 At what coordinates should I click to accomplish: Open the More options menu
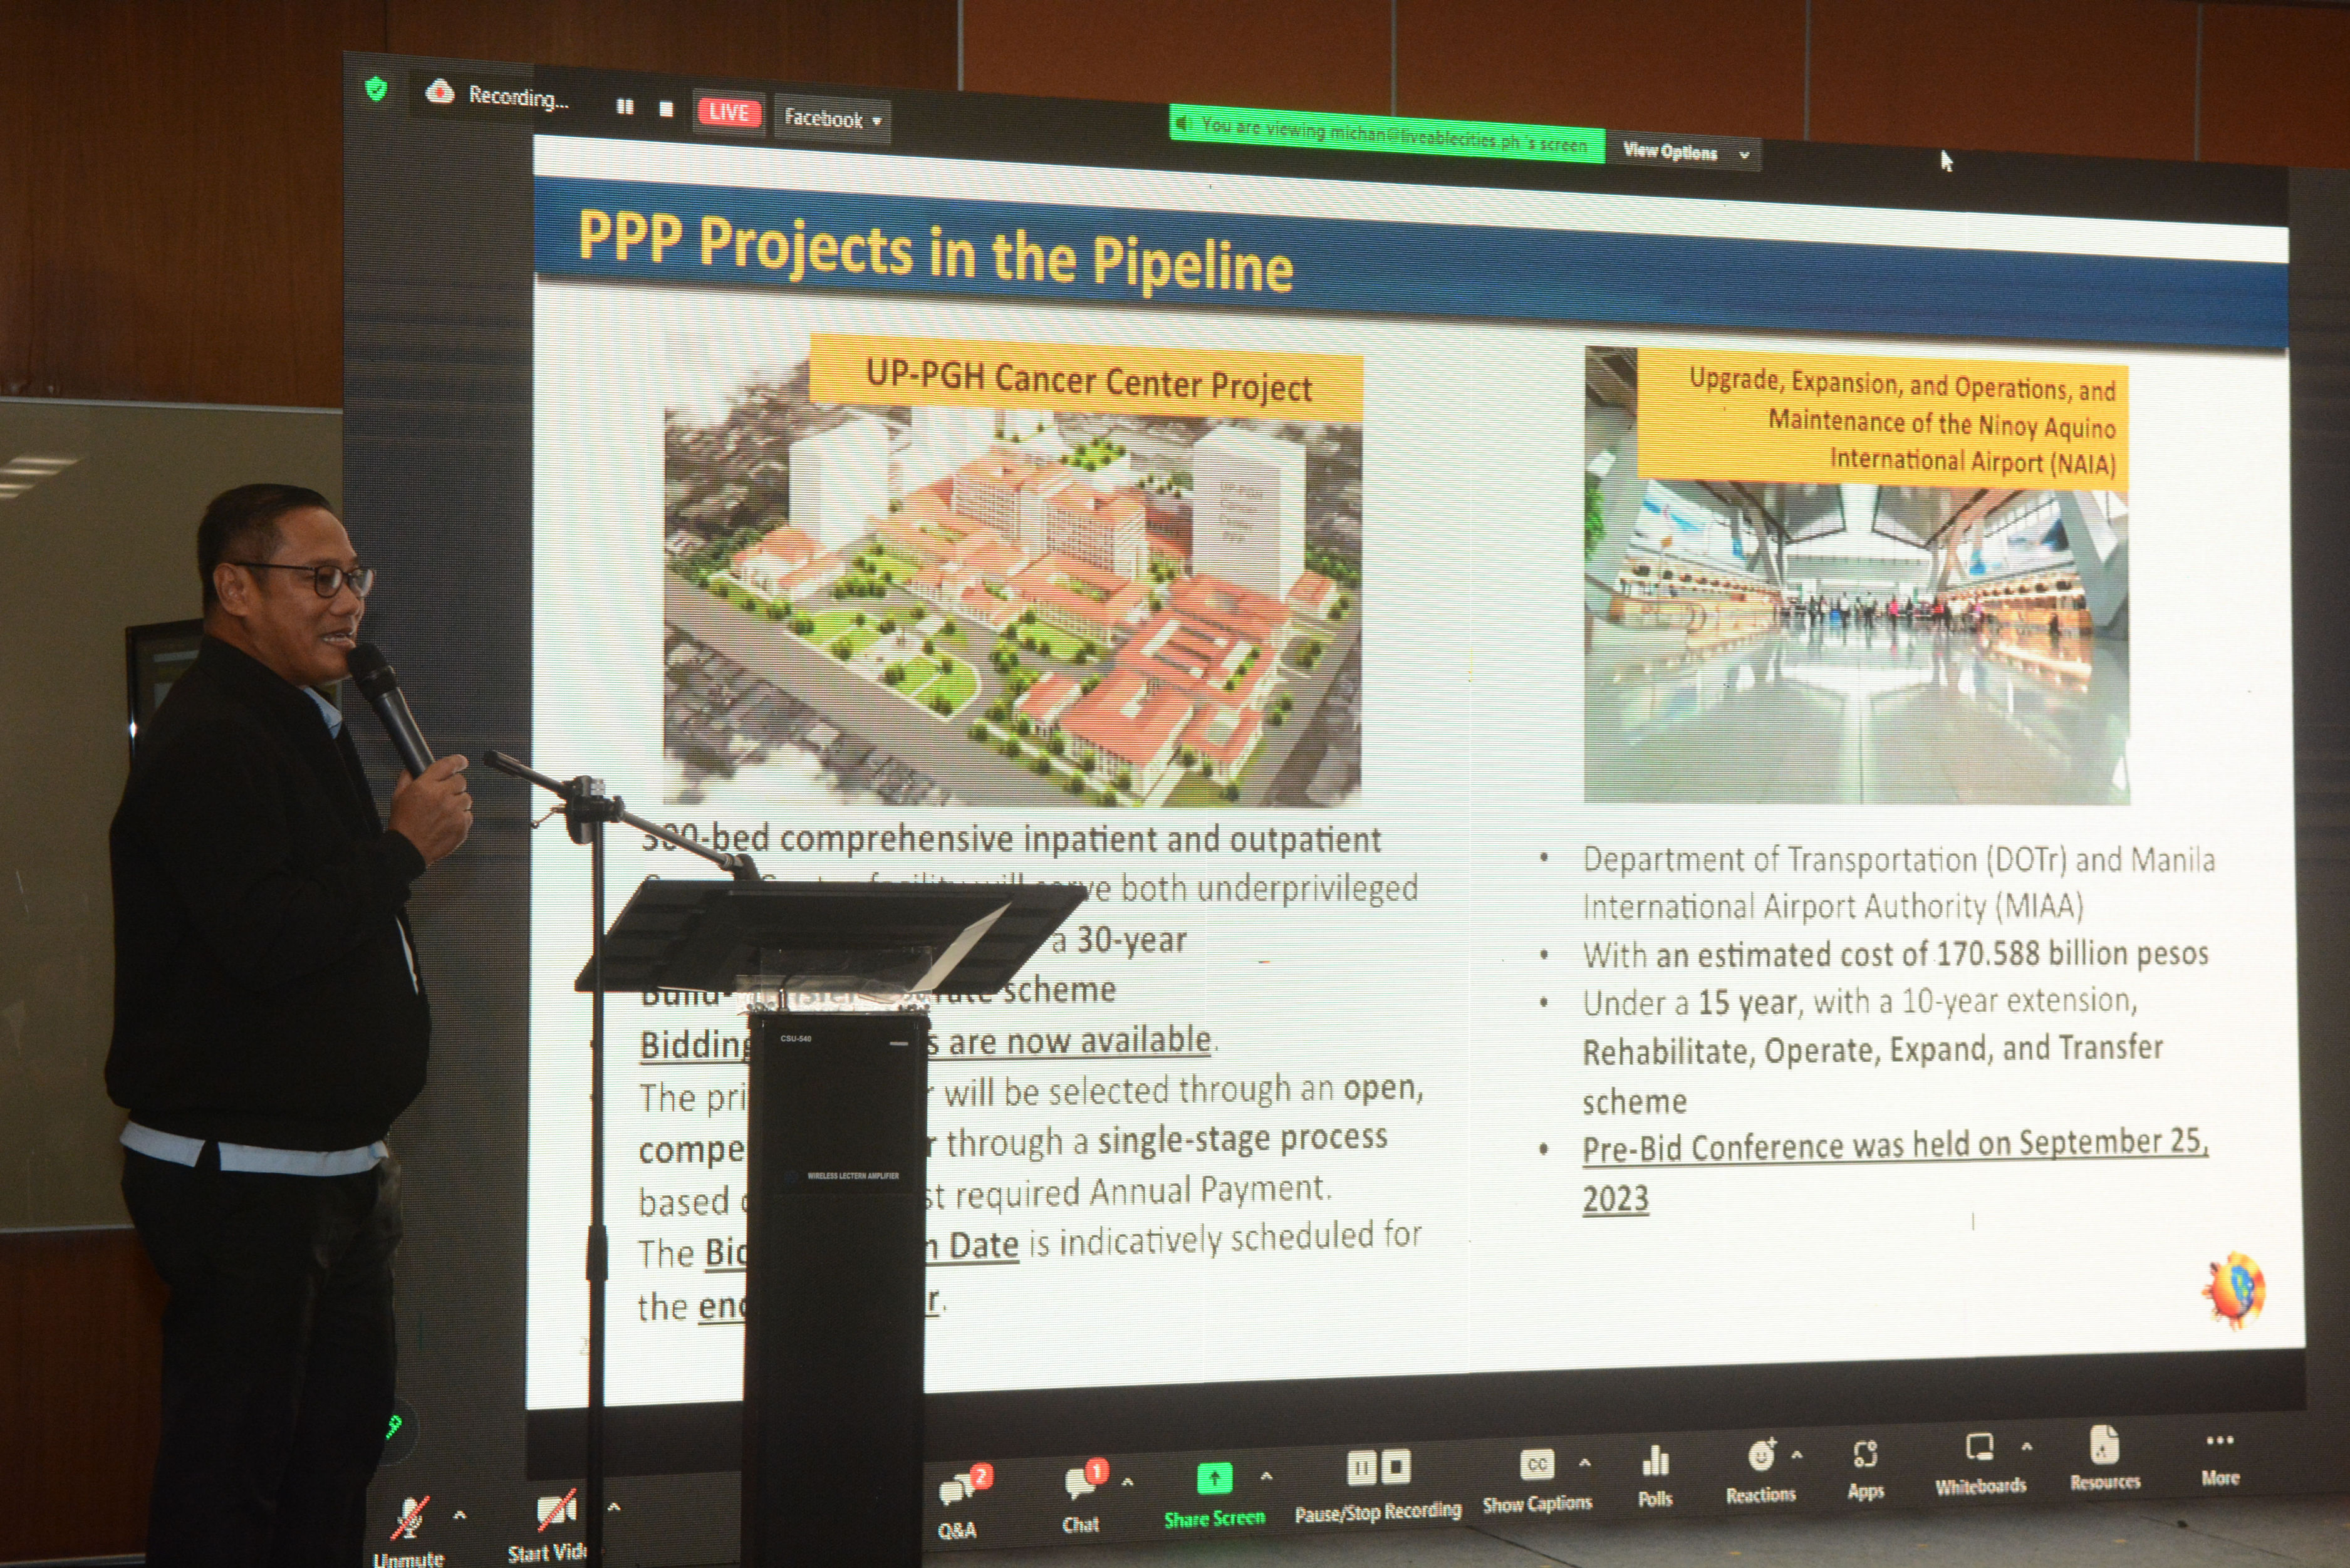pos(2220,1460)
